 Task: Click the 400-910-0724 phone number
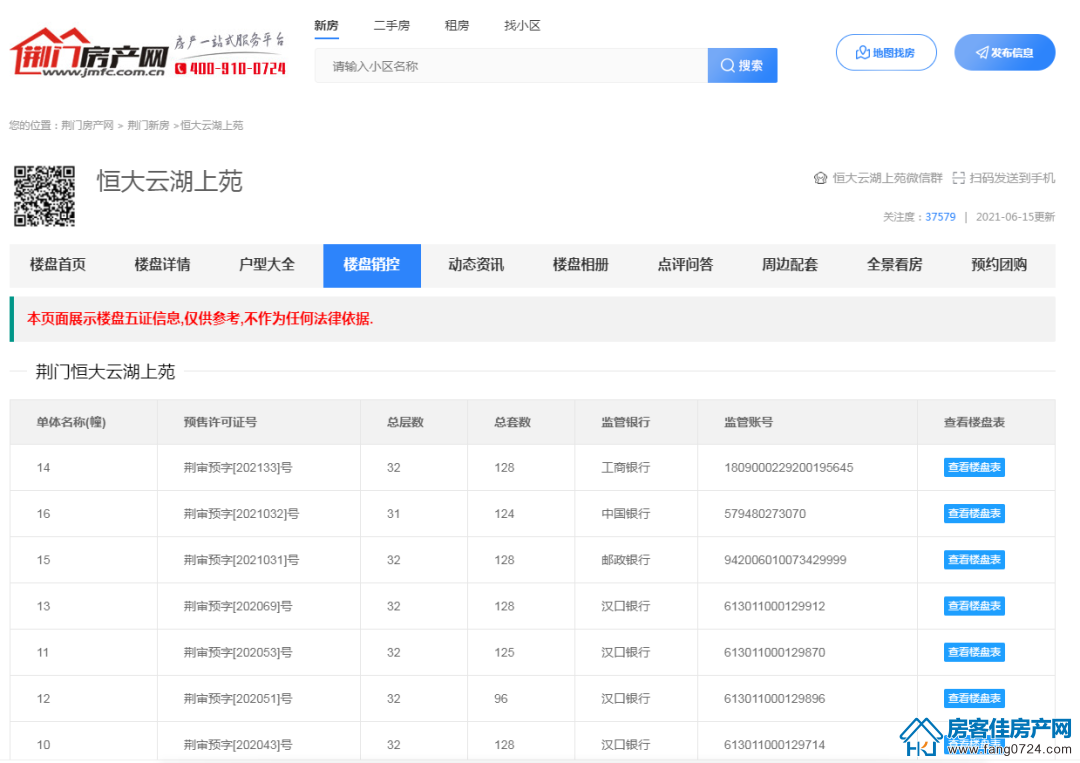pyautogui.click(x=230, y=68)
